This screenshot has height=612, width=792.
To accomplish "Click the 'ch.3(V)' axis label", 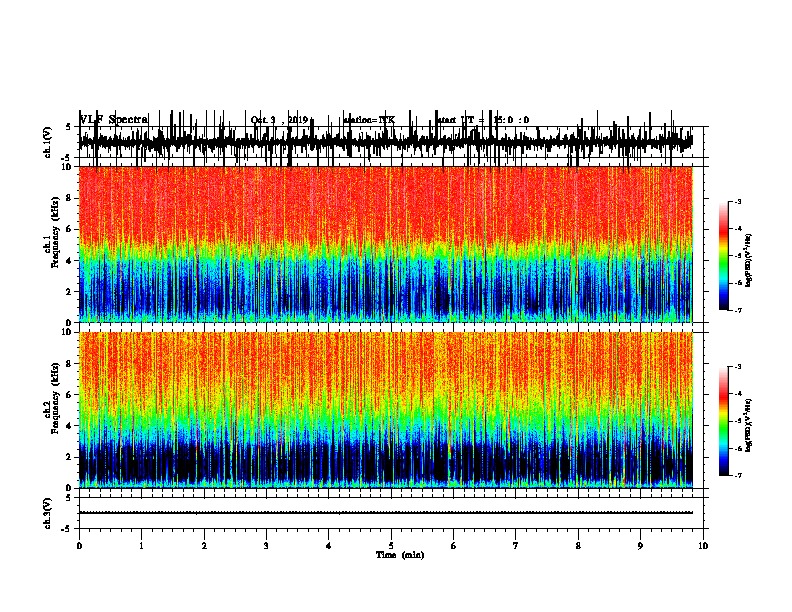I will click(x=47, y=513).
